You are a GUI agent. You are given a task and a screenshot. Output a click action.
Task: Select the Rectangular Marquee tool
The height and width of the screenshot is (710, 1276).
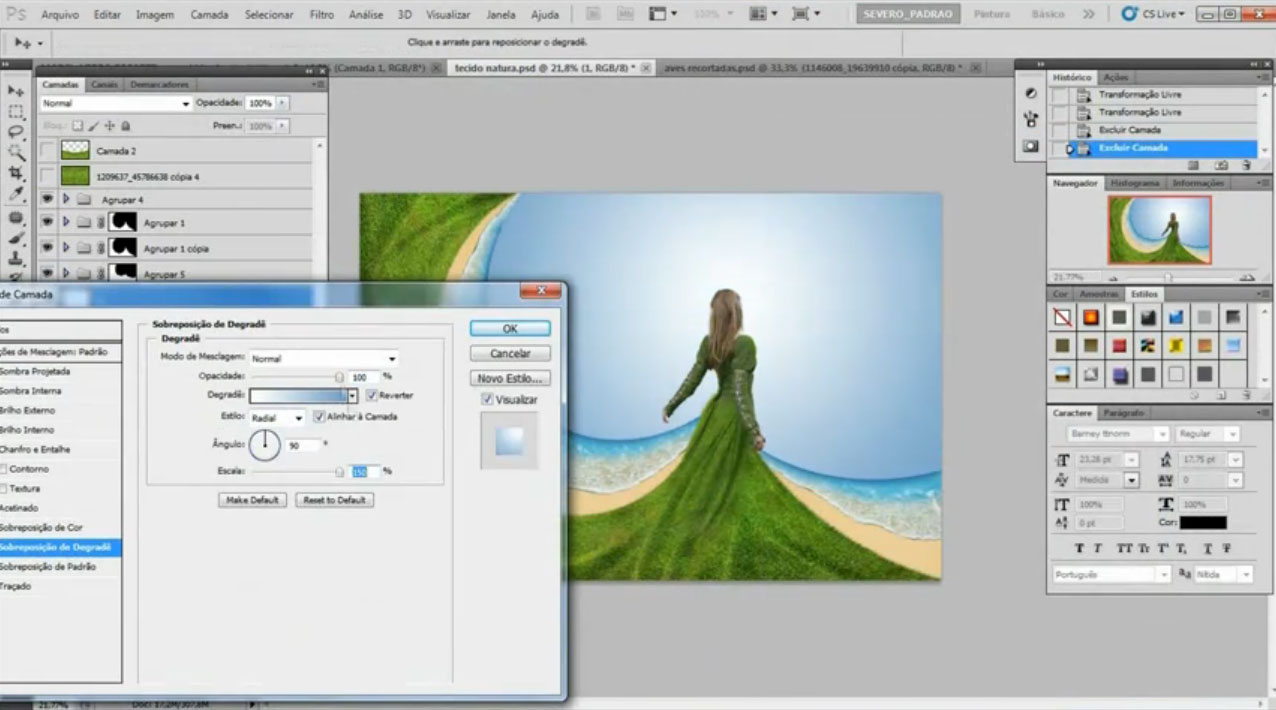(x=16, y=111)
